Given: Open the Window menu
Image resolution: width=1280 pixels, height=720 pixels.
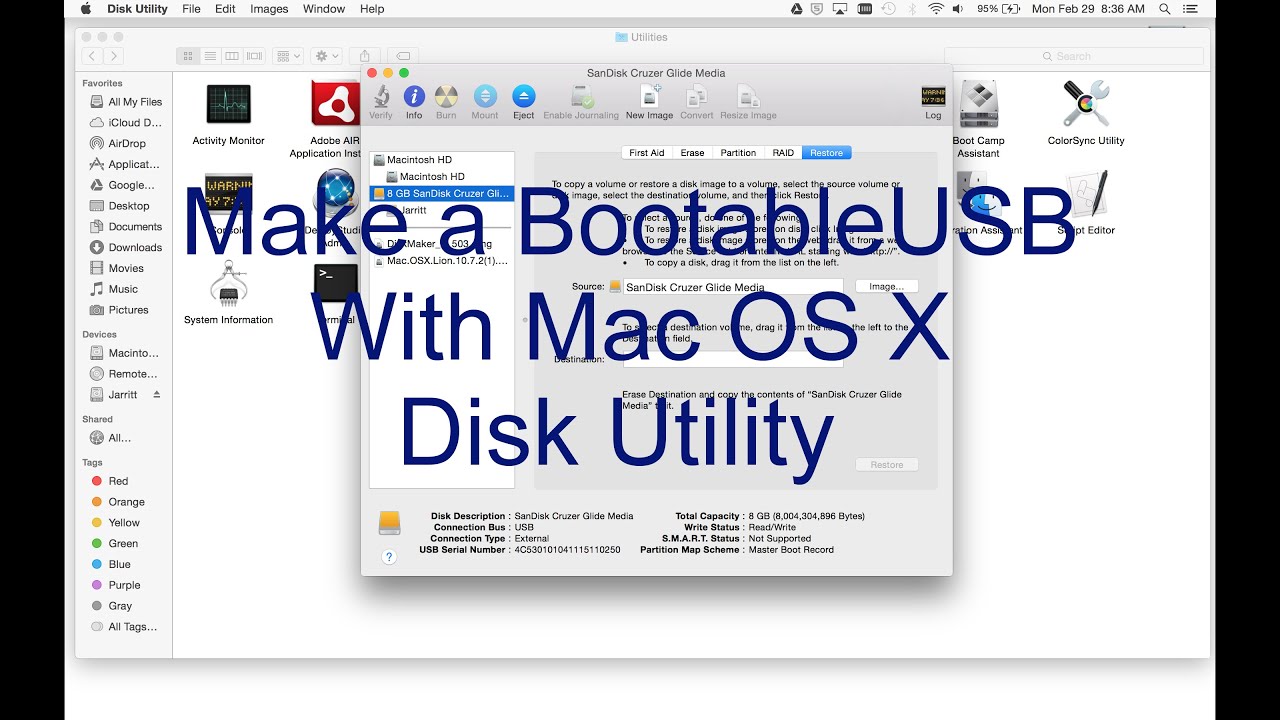Looking at the screenshot, I should point(323,9).
